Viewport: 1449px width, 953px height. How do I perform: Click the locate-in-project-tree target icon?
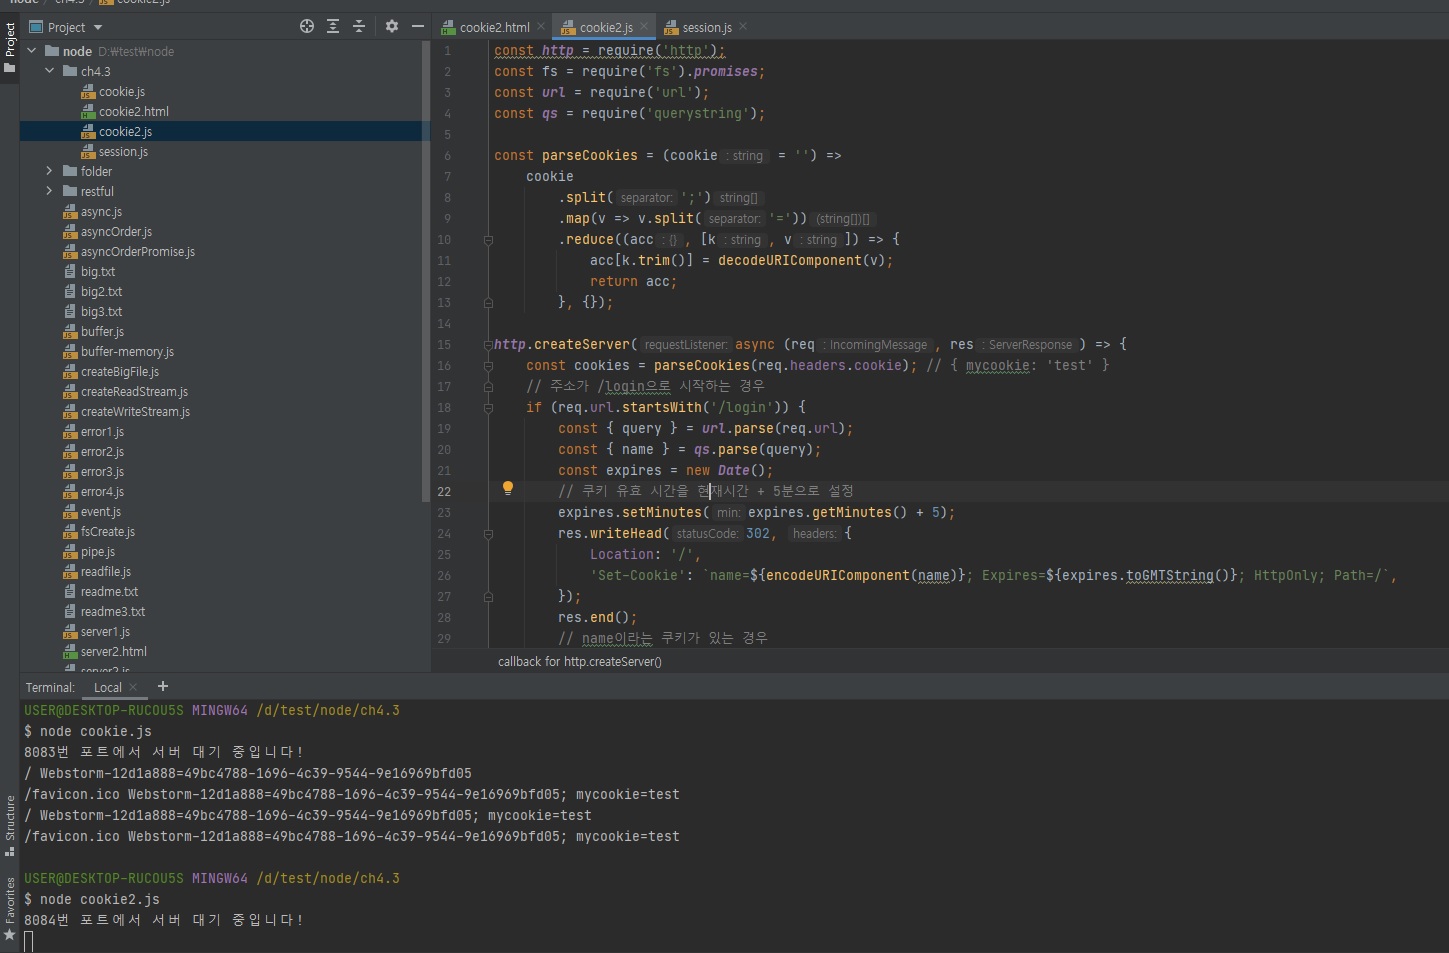pos(307,27)
